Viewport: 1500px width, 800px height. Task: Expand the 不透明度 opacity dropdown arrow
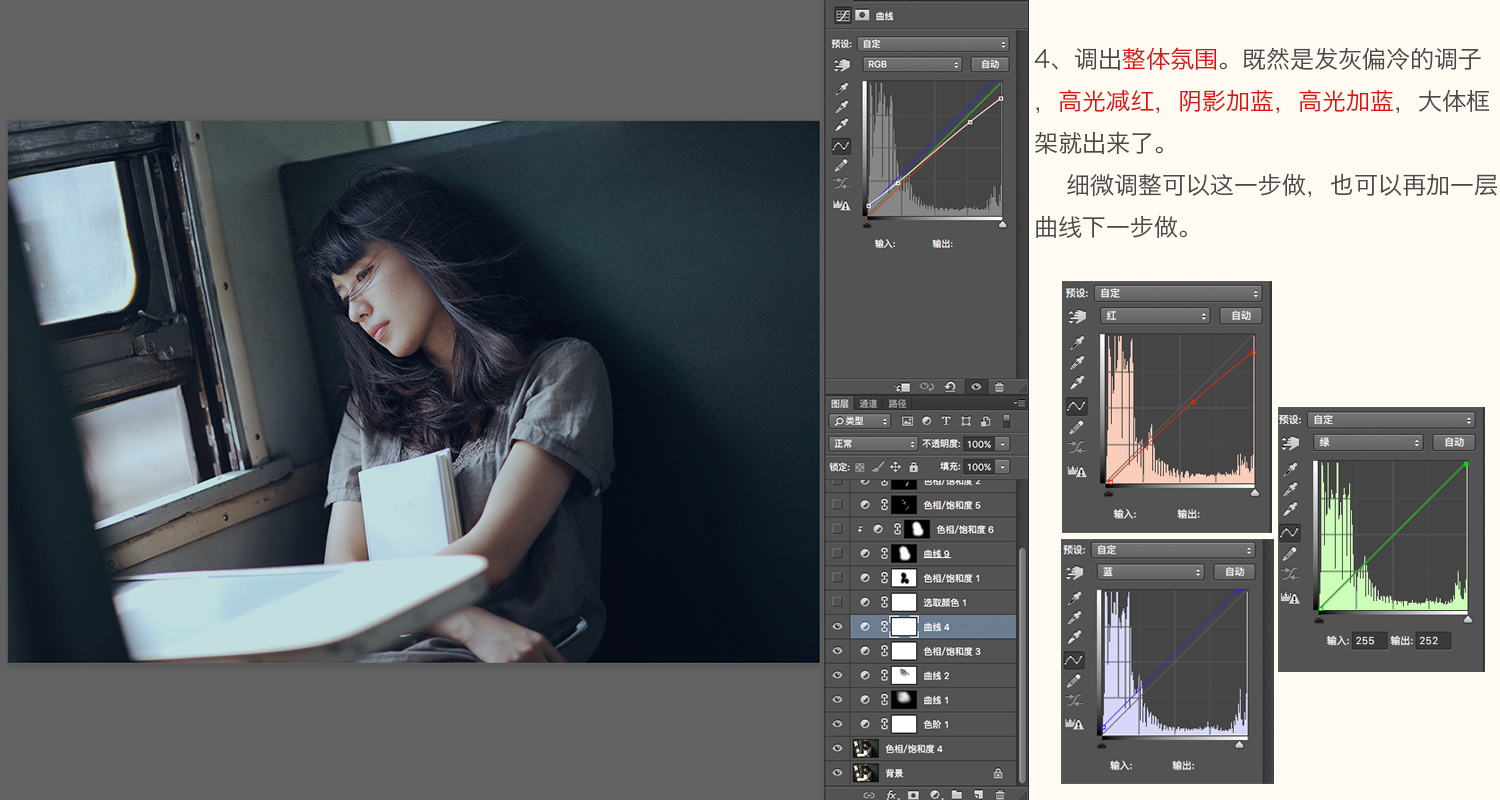[x=1003, y=443]
